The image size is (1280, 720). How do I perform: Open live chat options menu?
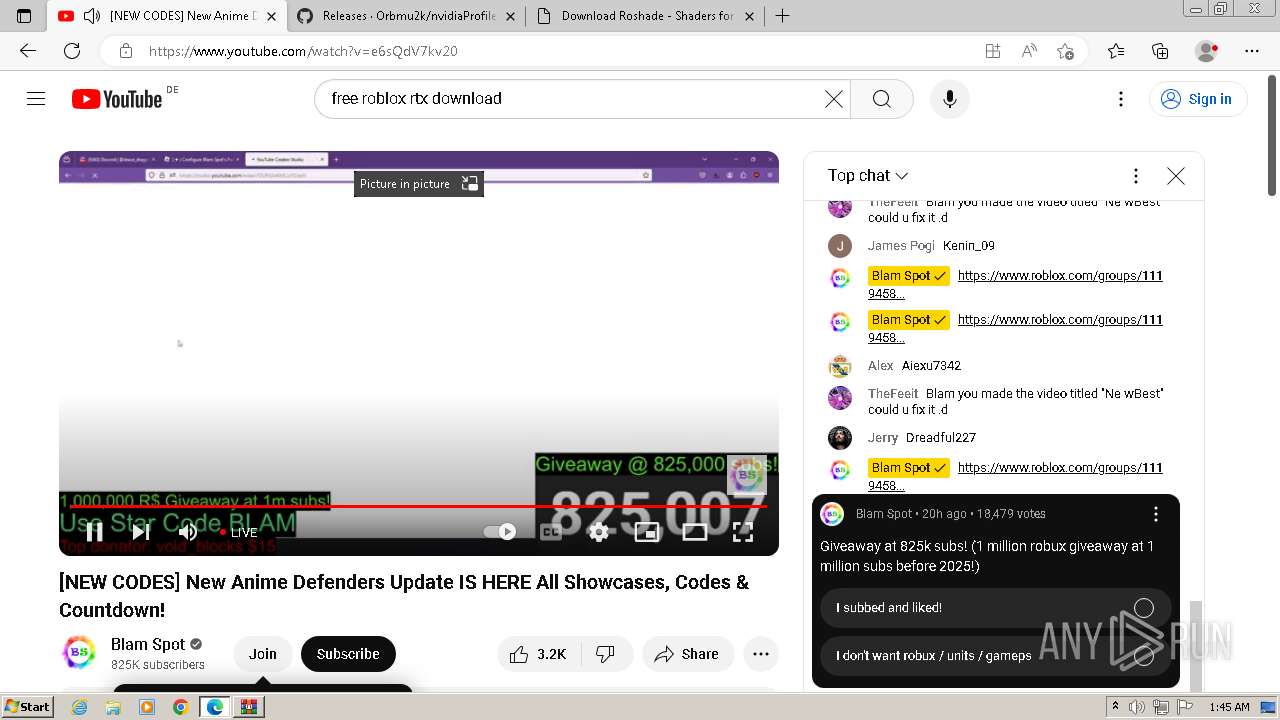[x=1135, y=176]
